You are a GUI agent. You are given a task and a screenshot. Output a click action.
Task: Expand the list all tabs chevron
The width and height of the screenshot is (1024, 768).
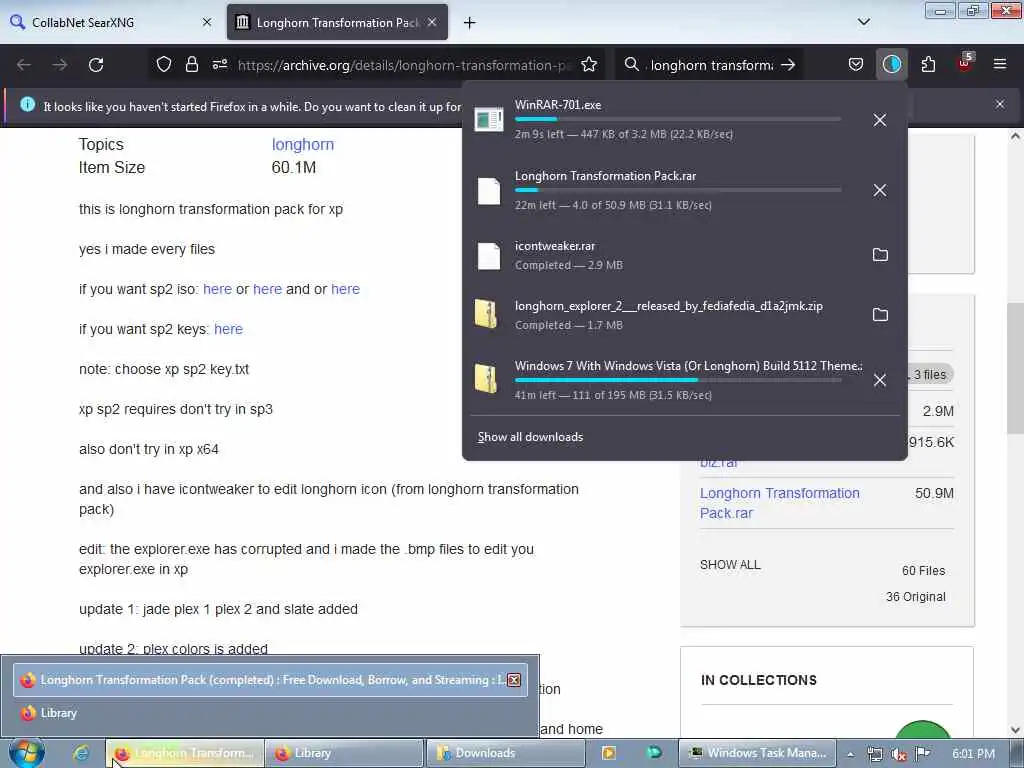pyautogui.click(x=863, y=22)
